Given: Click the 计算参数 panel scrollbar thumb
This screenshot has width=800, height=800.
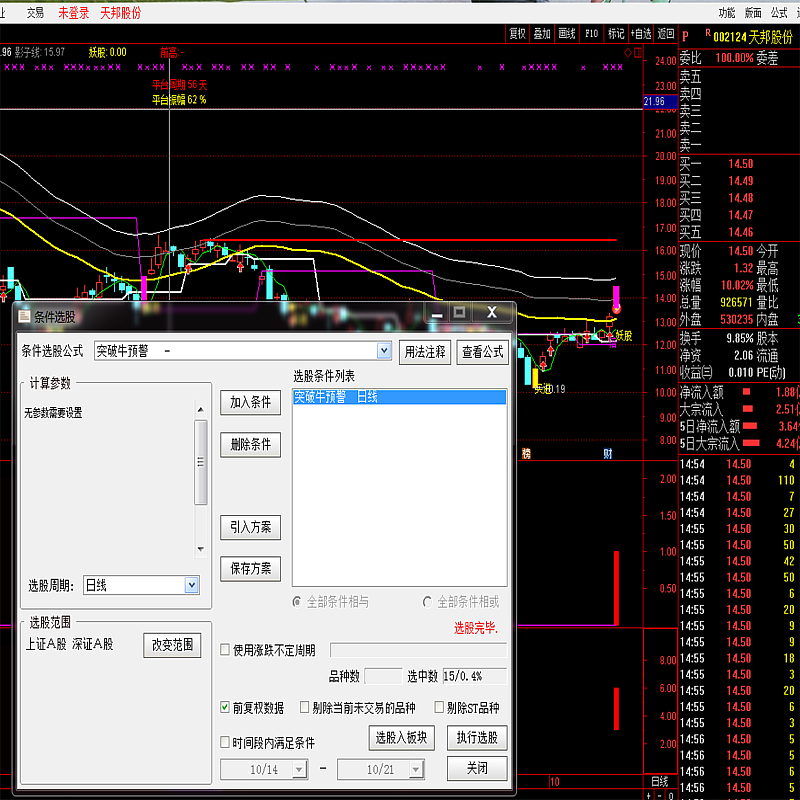Looking at the screenshot, I should coord(201,462).
